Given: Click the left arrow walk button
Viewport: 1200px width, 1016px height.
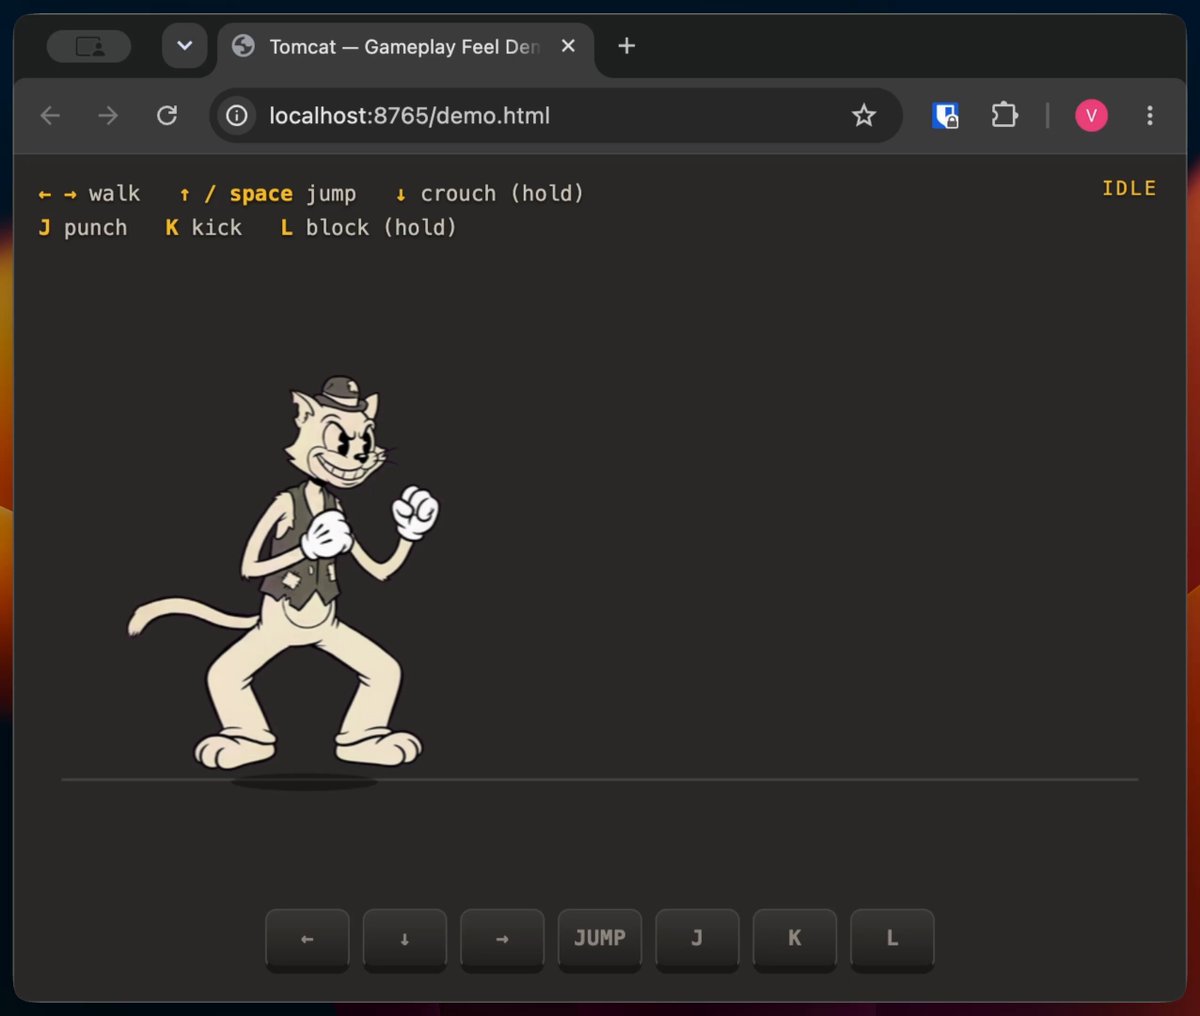Looking at the screenshot, I should point(307,939).
